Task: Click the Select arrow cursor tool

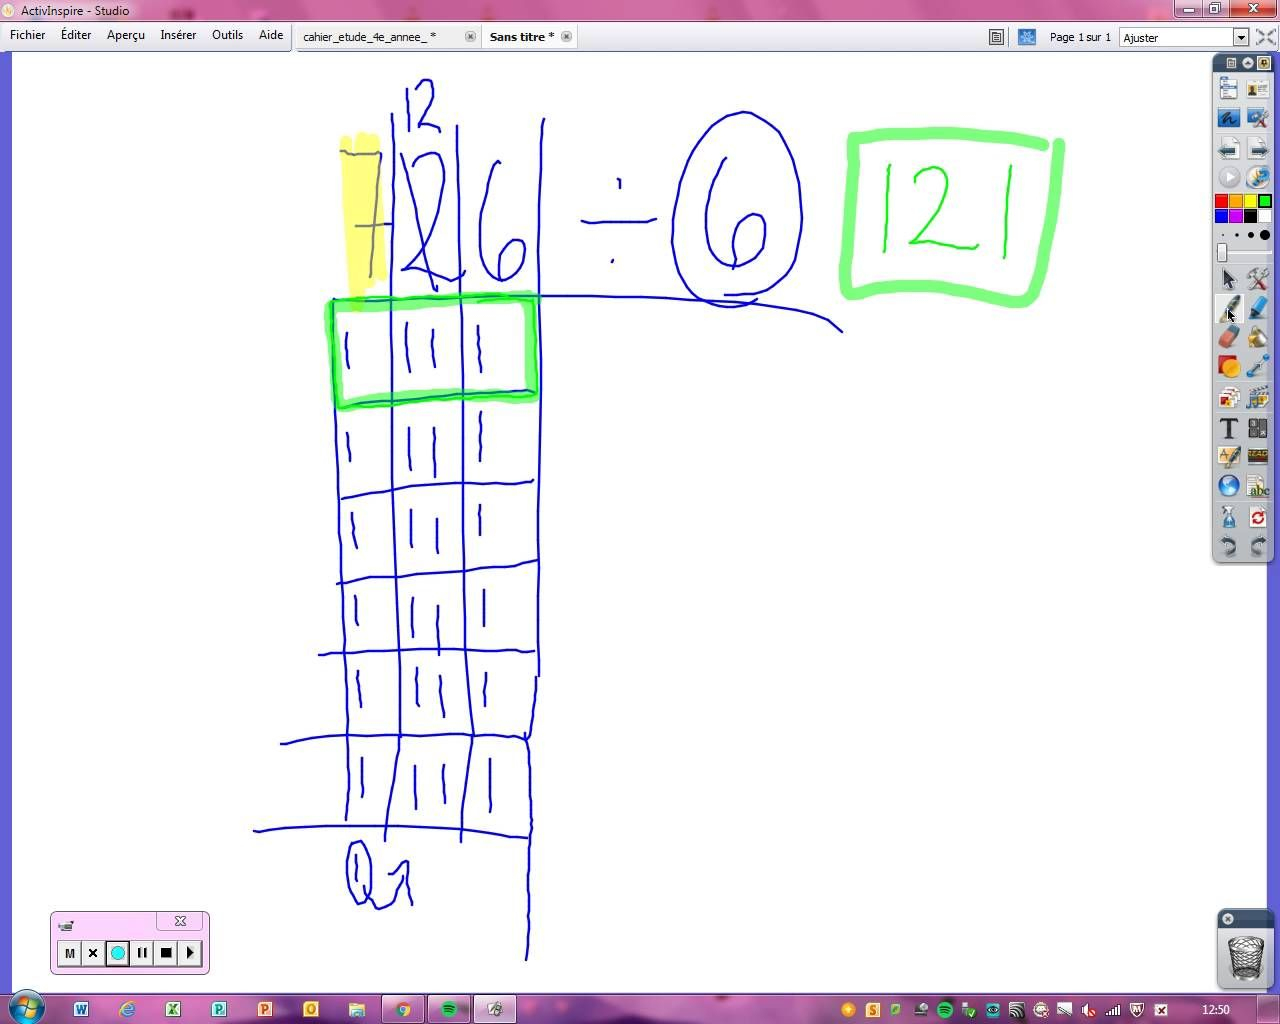Action: 1228,279
